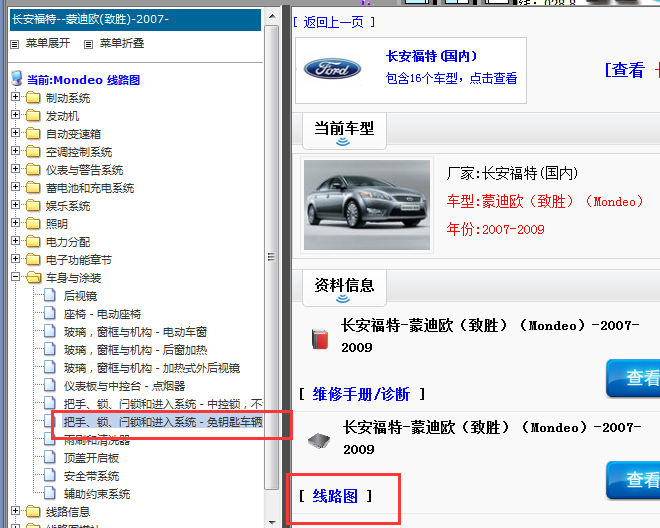
Task: Select the 资料信息 tab
Action: click(344, 288)
